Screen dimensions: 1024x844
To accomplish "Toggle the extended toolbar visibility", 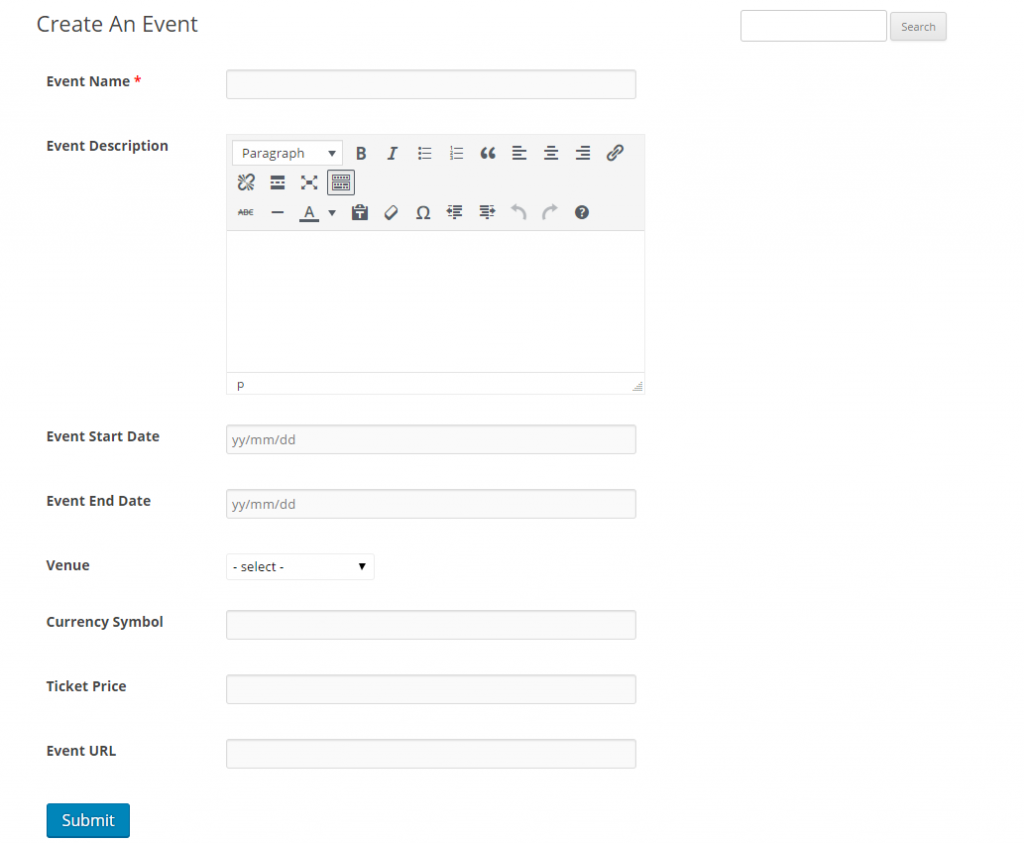I will 340,183.
